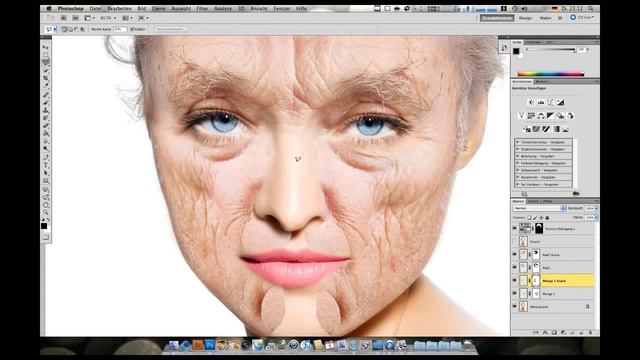
Task: Select the Zoom magnifier tool
Action: pos(45,212)
